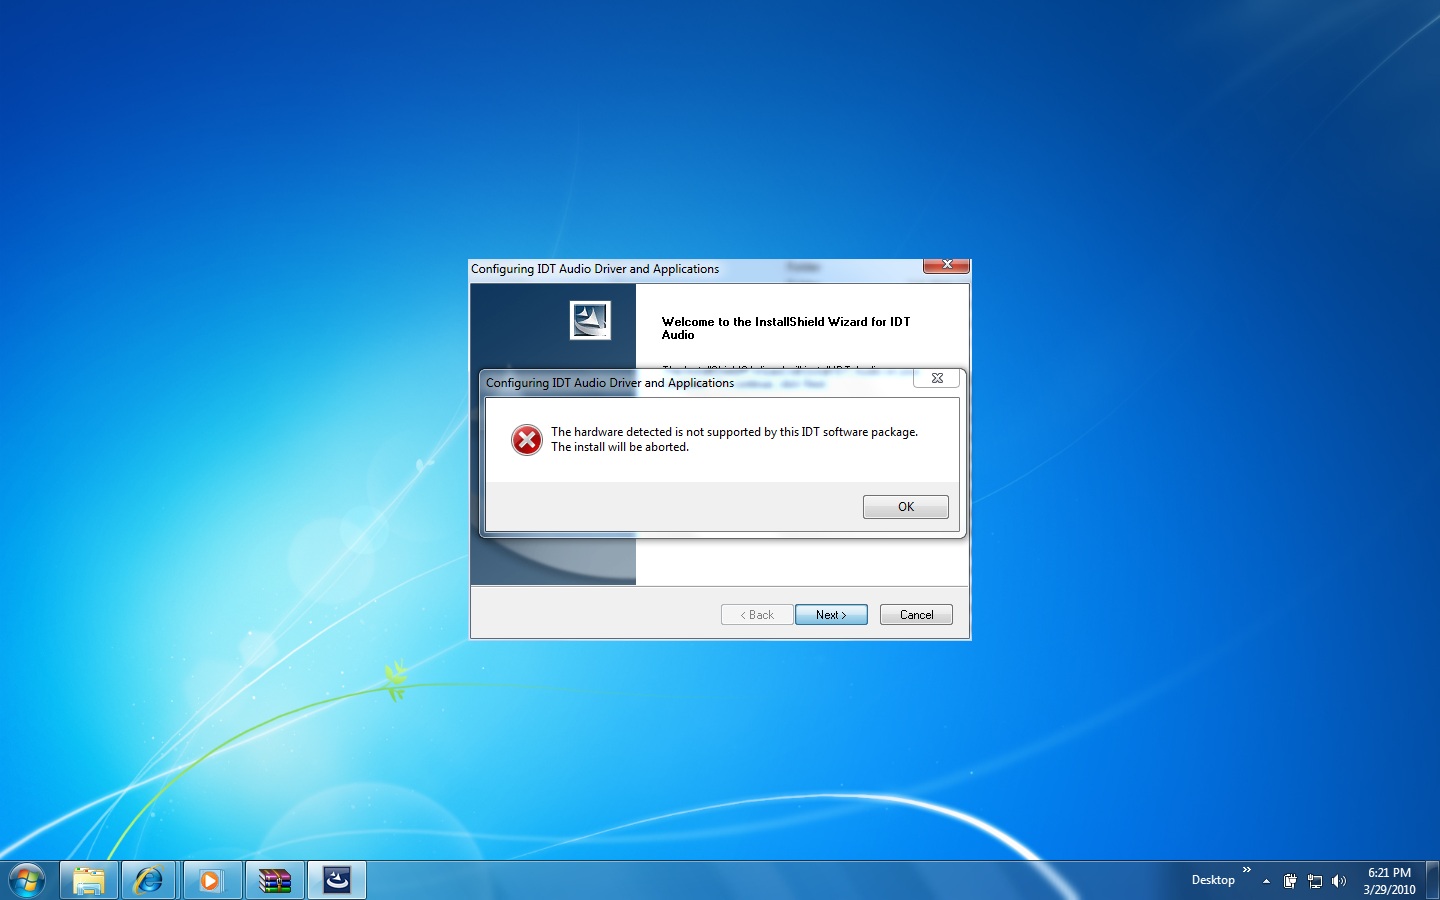
Task: Select the IDT installer taskbar button
Action: click(337, 880)
